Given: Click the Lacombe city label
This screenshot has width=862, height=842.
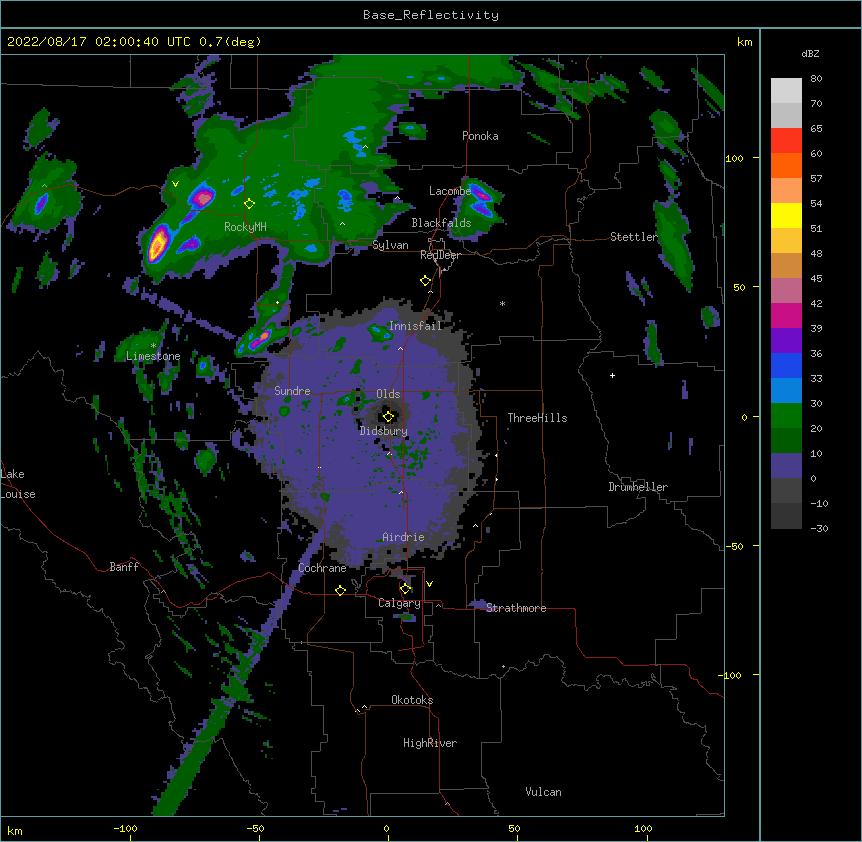Looking at the screenshot, I should (x=450, y=191).
